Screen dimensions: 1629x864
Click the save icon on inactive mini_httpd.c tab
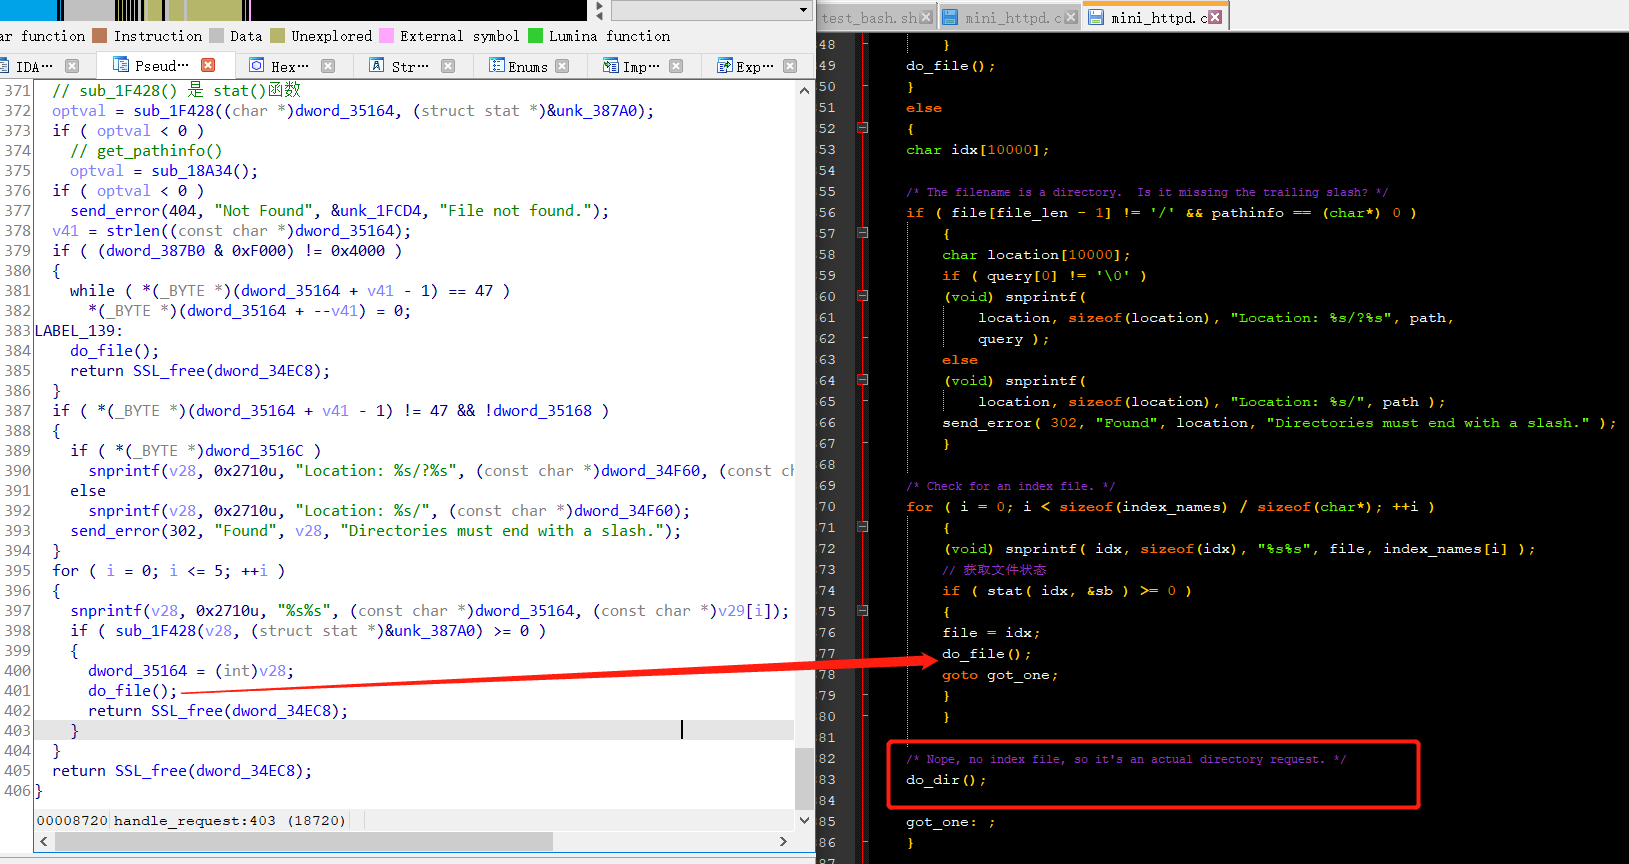pos(951,17)
